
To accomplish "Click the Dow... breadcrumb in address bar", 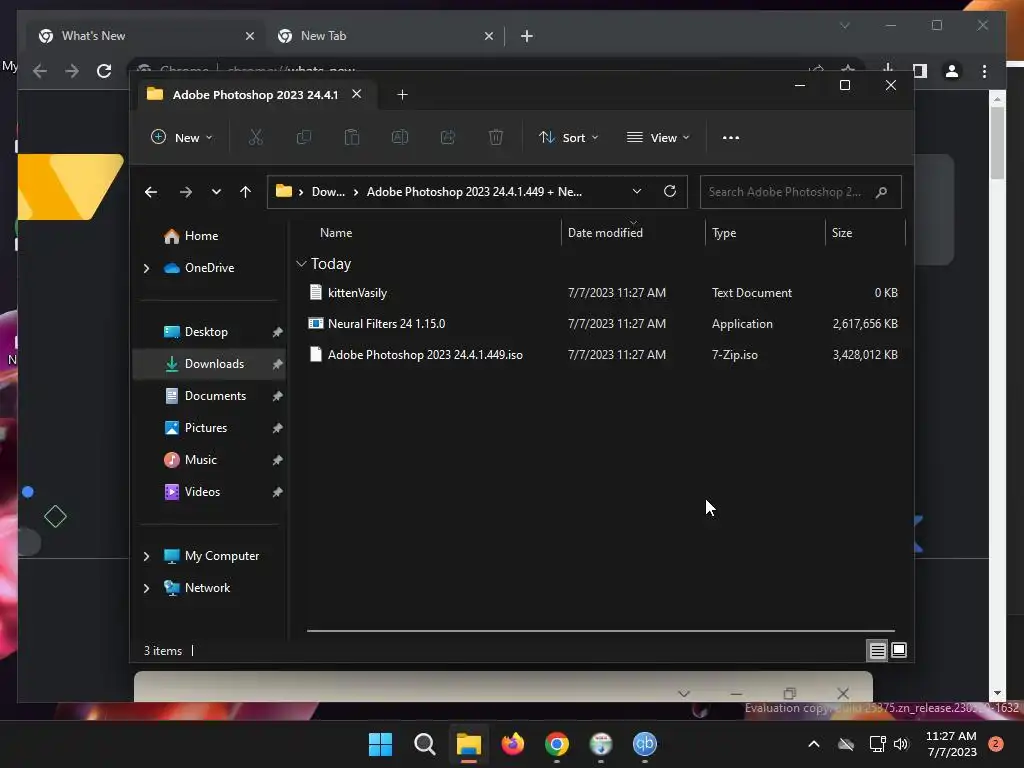I will tap(328, 192).
